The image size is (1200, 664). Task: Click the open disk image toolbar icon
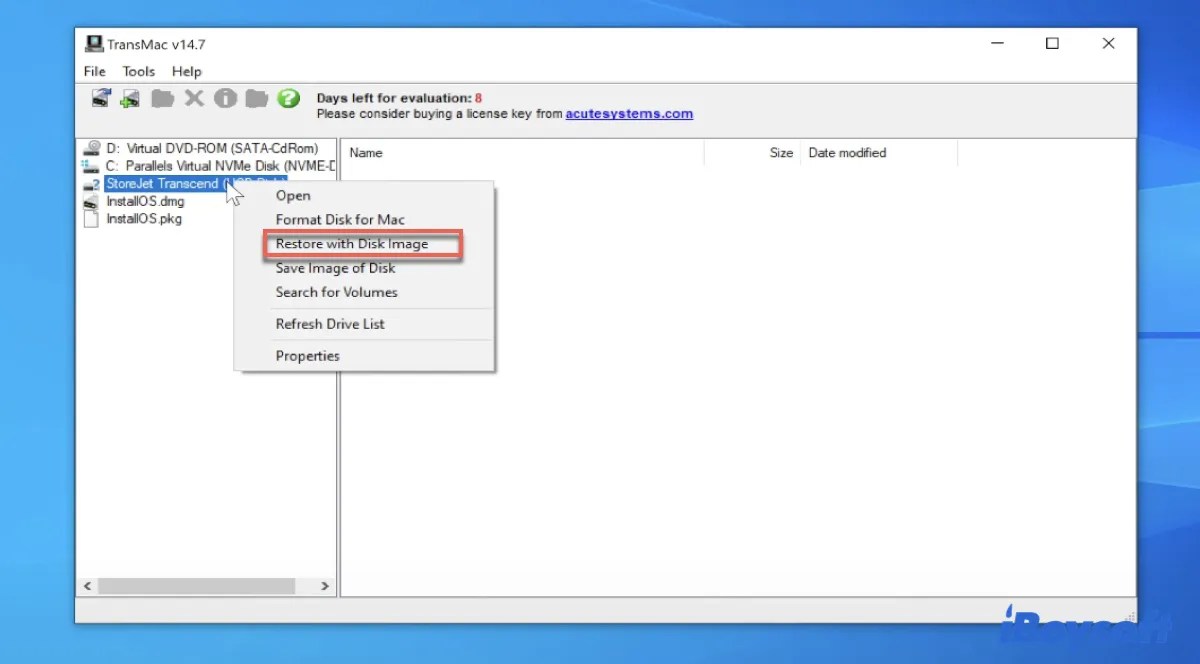click(x=100, y=98)
